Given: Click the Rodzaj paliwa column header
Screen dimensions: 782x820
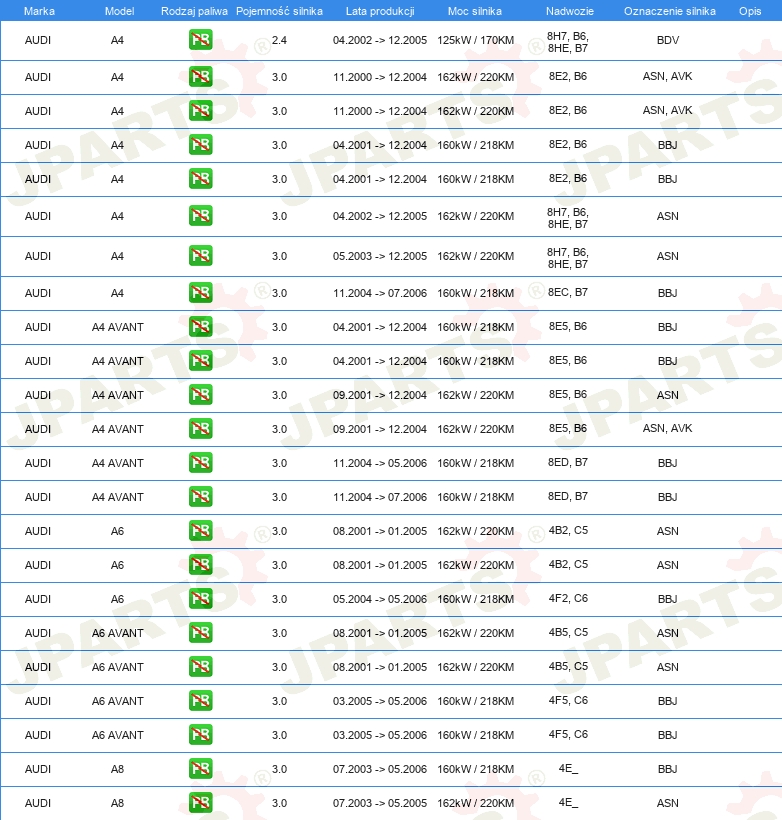Looking at the screenshot, I should pos(194,11).
